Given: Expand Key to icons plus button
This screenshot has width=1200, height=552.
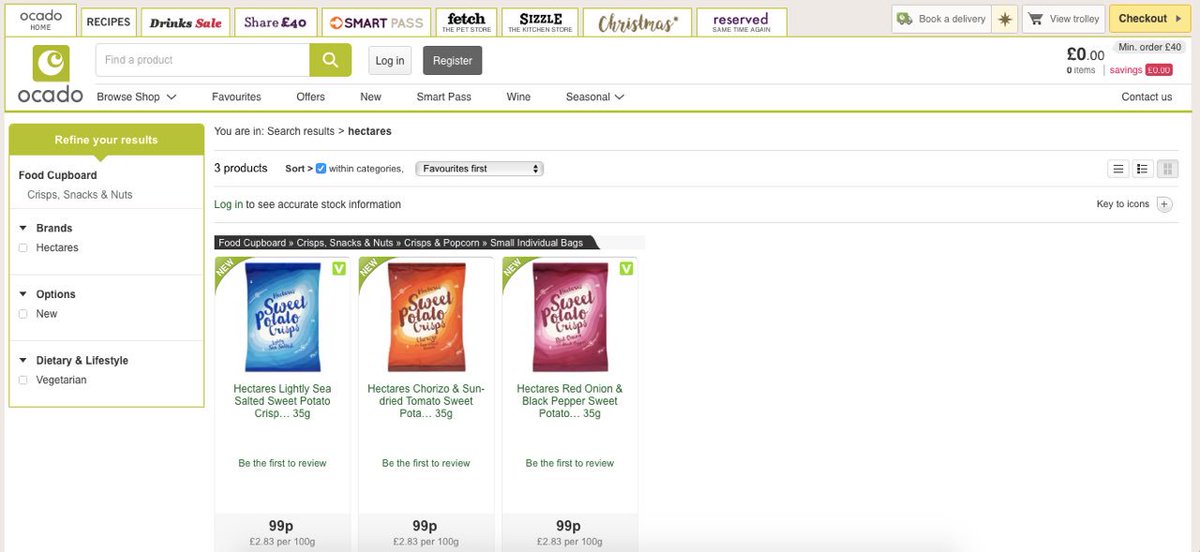Looking at the screenshot, I should coord(1164,204).
